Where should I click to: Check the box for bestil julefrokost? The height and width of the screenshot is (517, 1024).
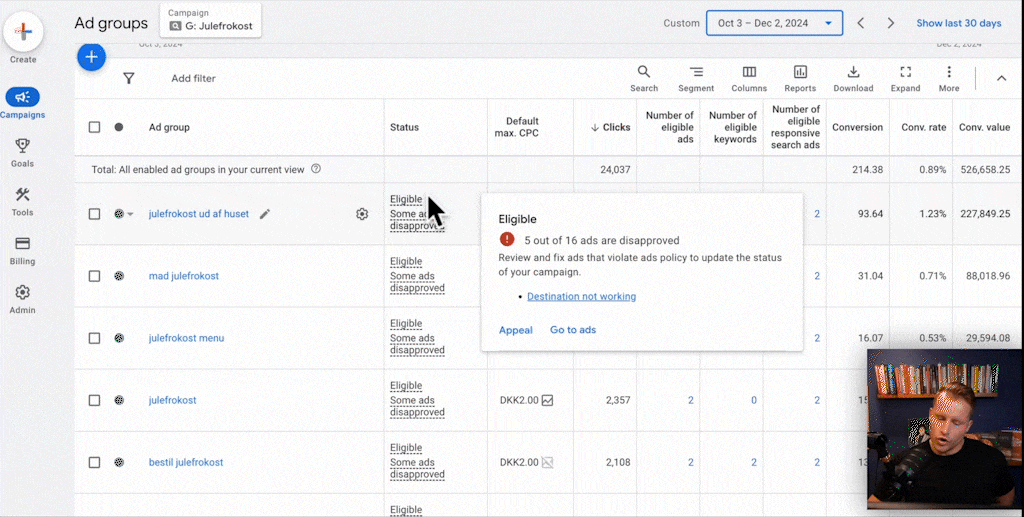(94, 462)
